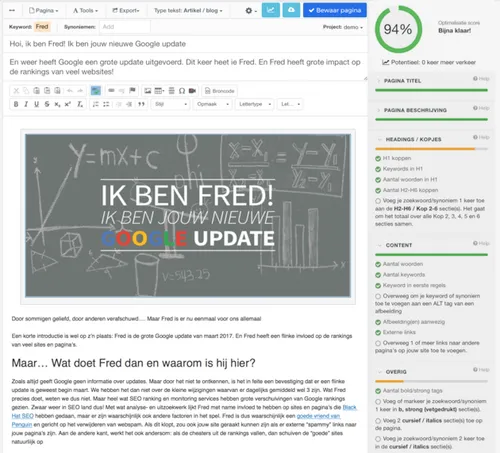500x453 pixels.
Task: Toggle underline formatting
Action: [x=37, y=104]
